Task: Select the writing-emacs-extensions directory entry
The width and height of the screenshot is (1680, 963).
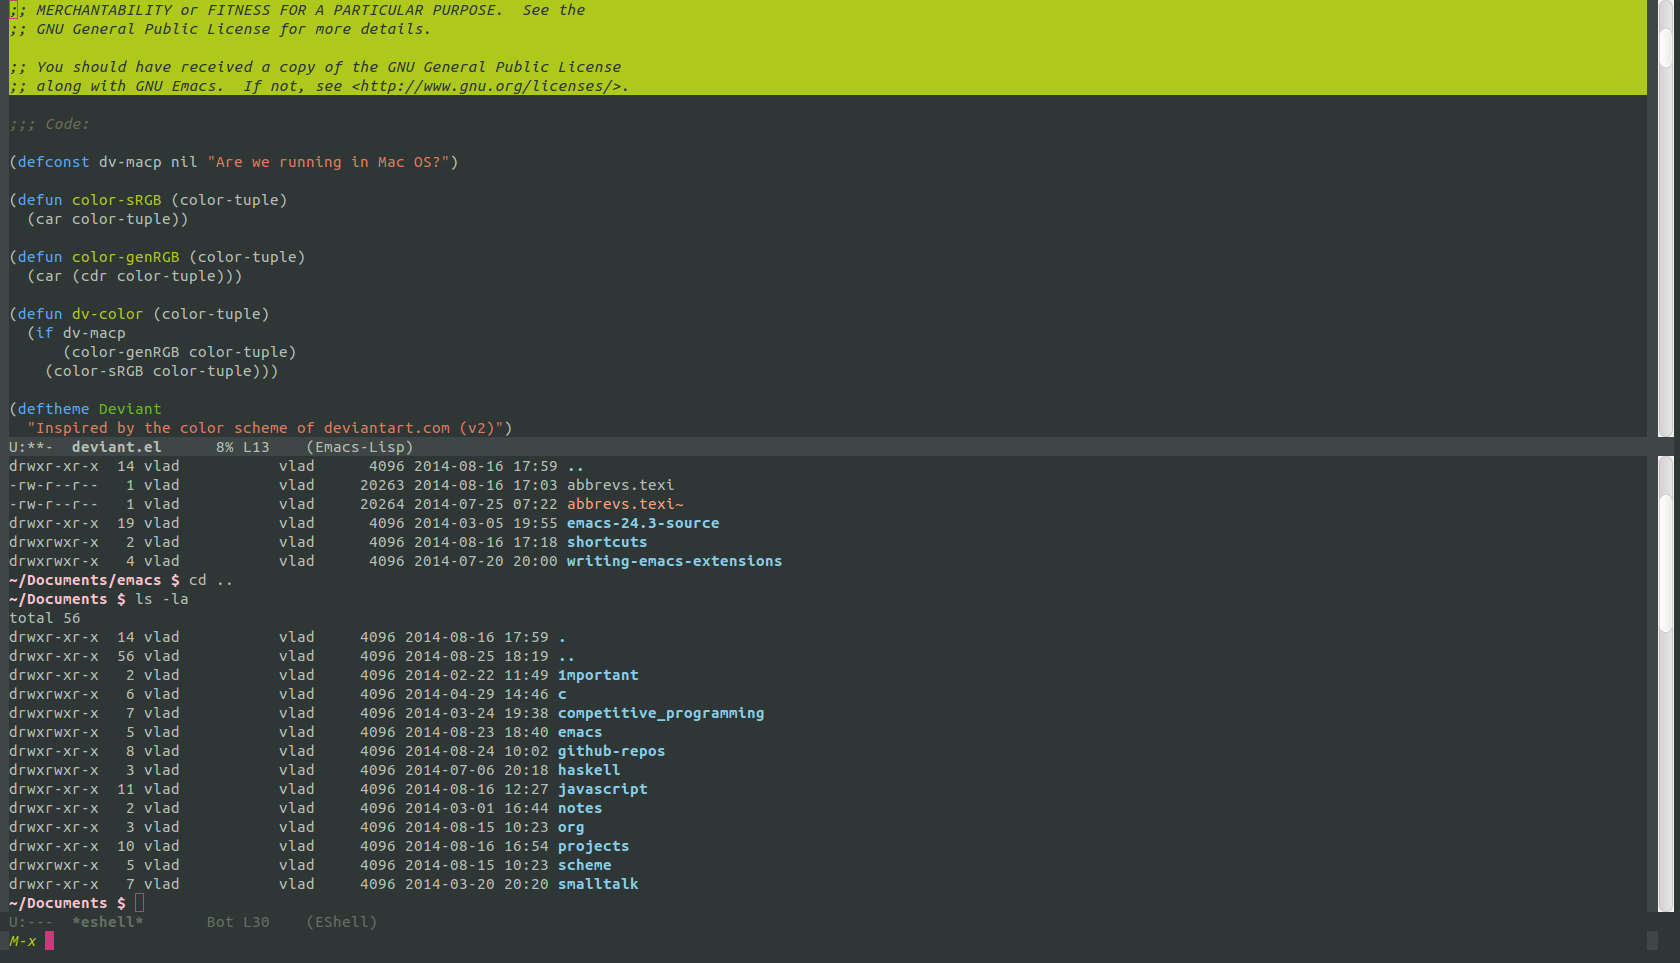Action: tap(674, 561)
